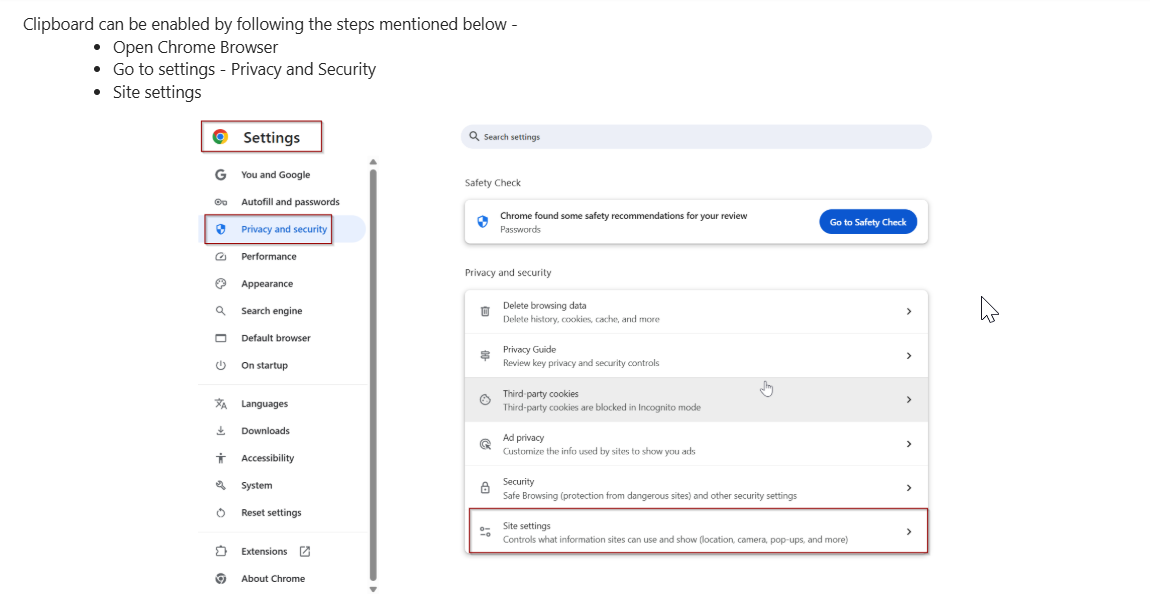This screenshot has width=1150, height=605.
Task: Click the power icon for On startup
Action: tap(220, 364)
